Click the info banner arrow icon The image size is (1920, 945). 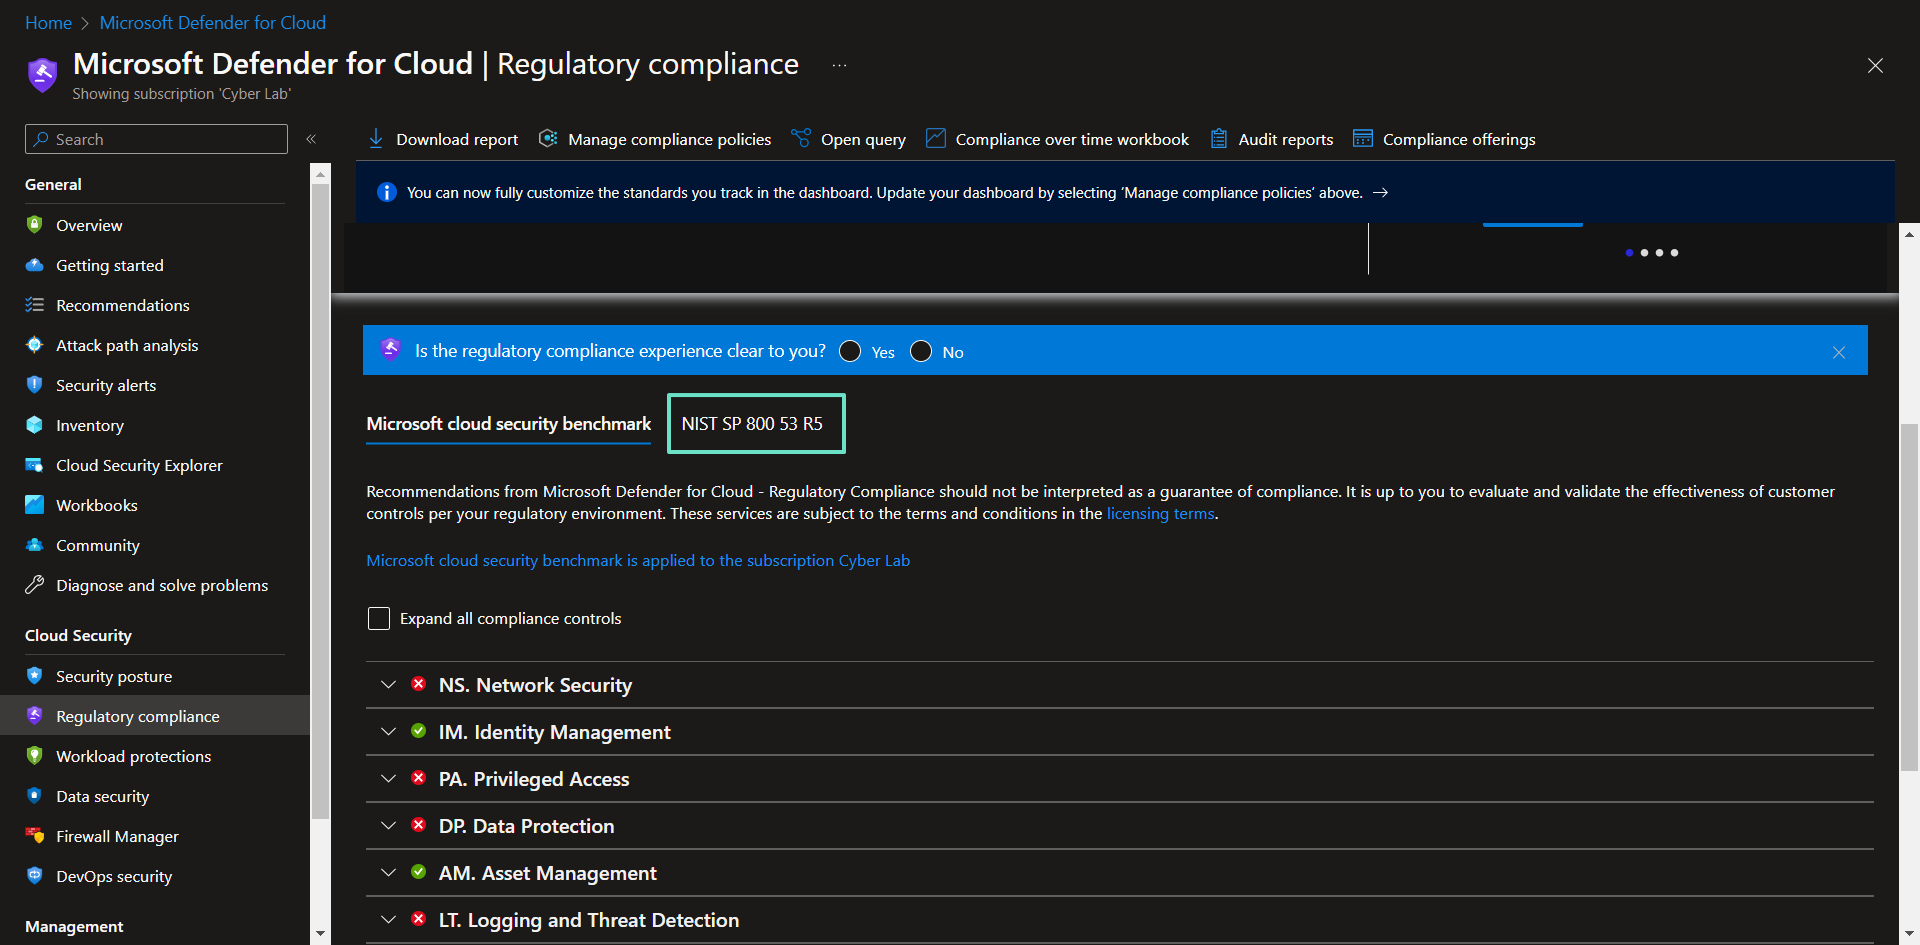click(x=1380, y=192)
